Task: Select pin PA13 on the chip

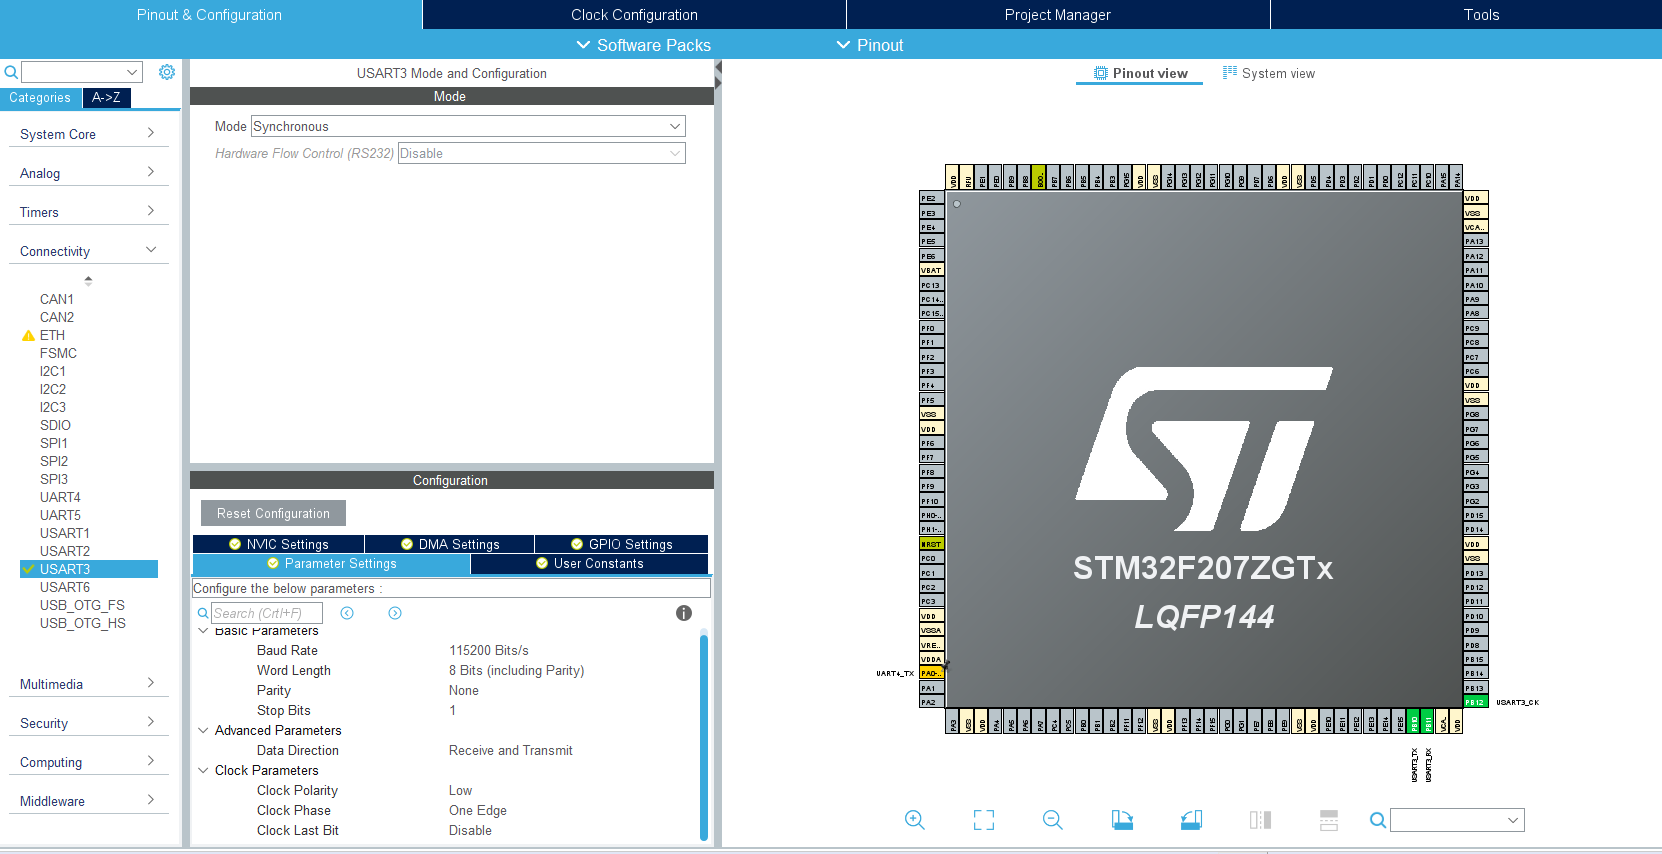Action: 1476,241
